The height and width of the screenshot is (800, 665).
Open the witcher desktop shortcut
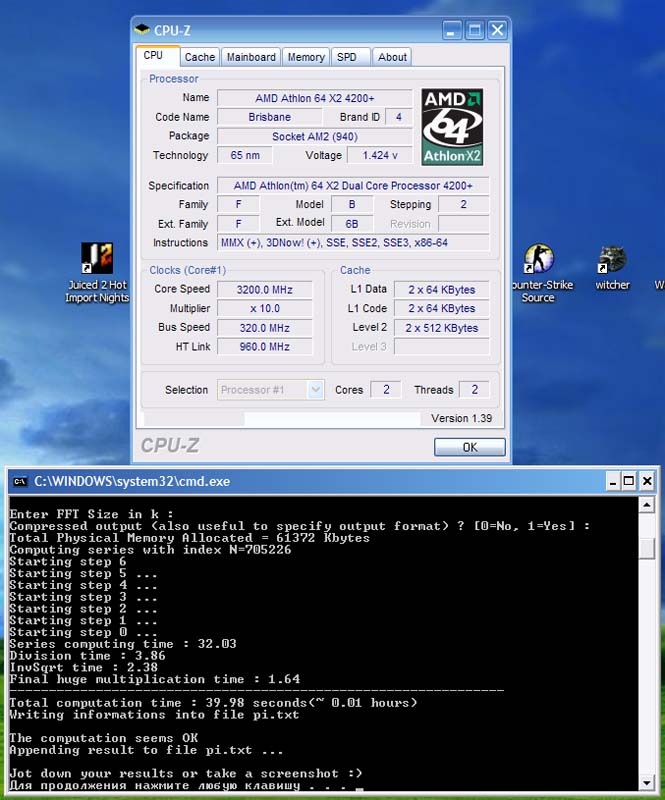click(612, 268)
